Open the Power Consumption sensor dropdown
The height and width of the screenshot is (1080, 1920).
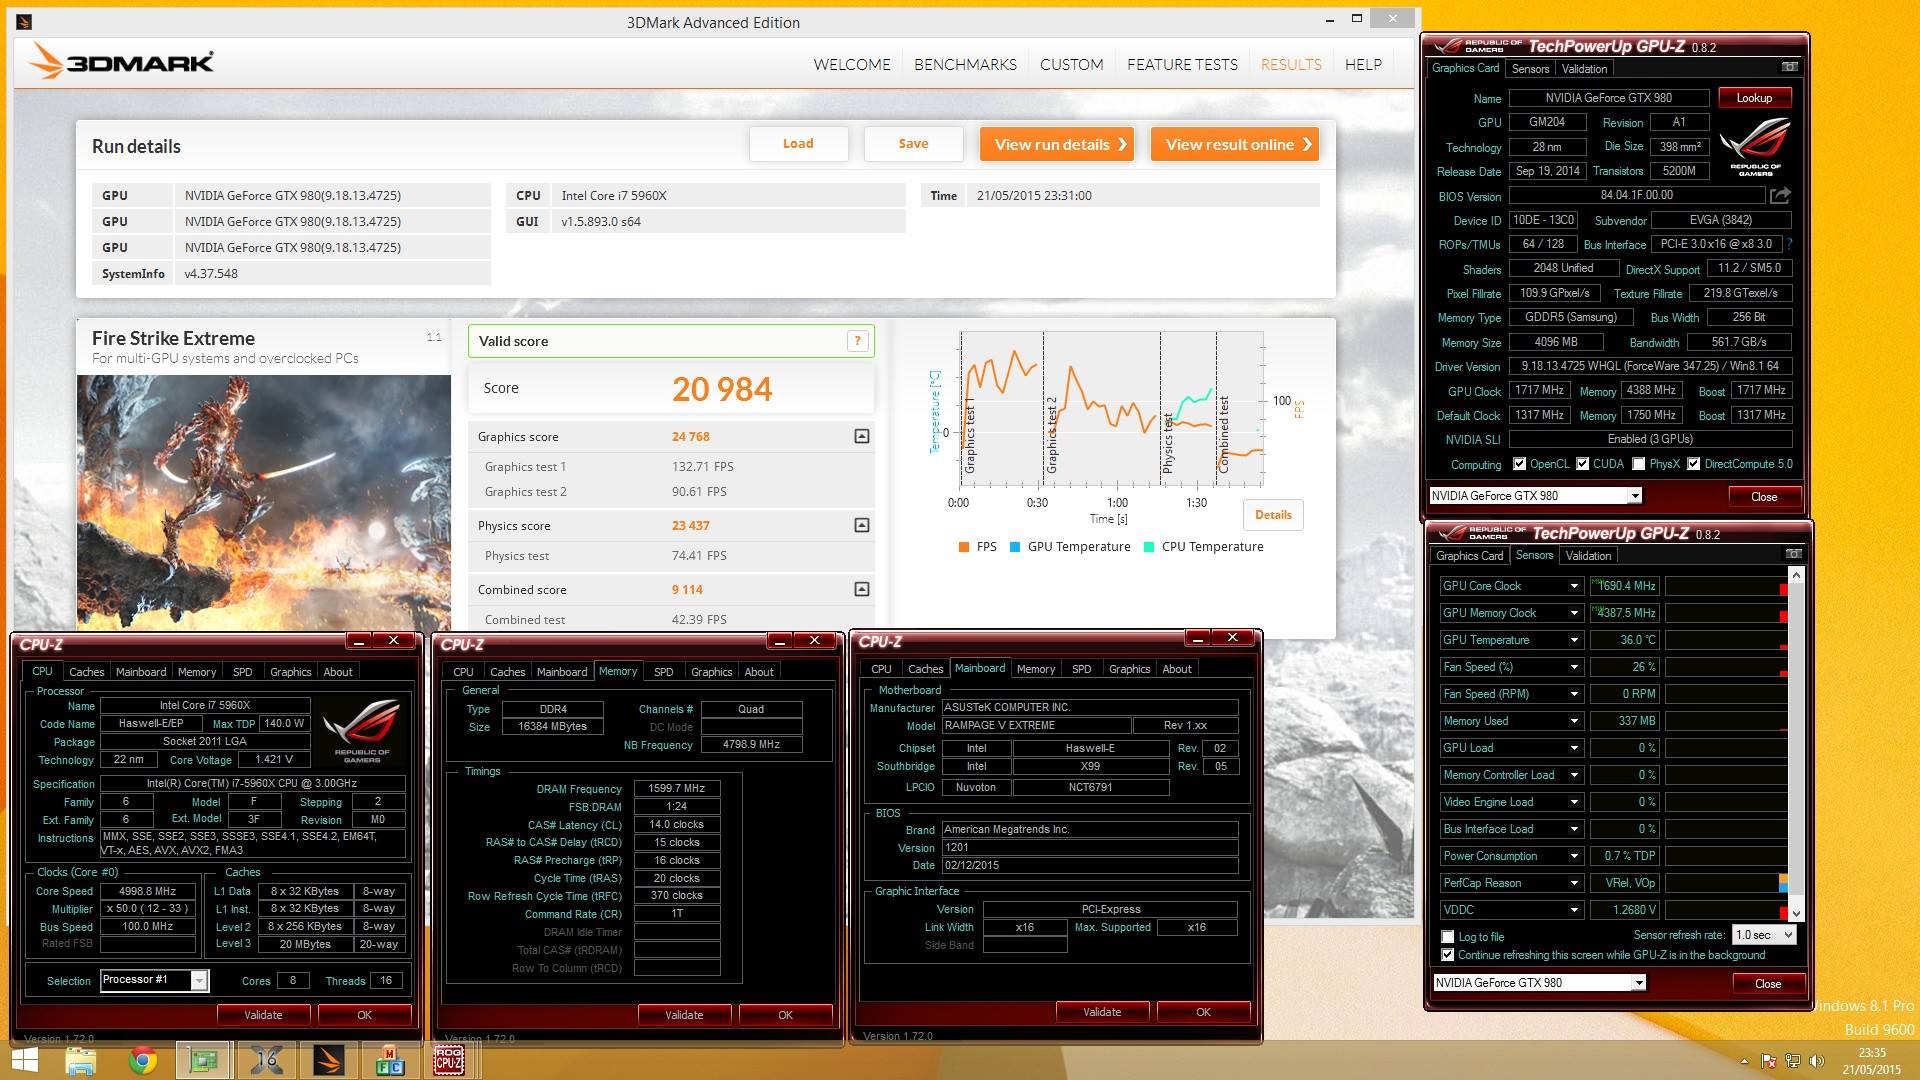(1574, 856)
